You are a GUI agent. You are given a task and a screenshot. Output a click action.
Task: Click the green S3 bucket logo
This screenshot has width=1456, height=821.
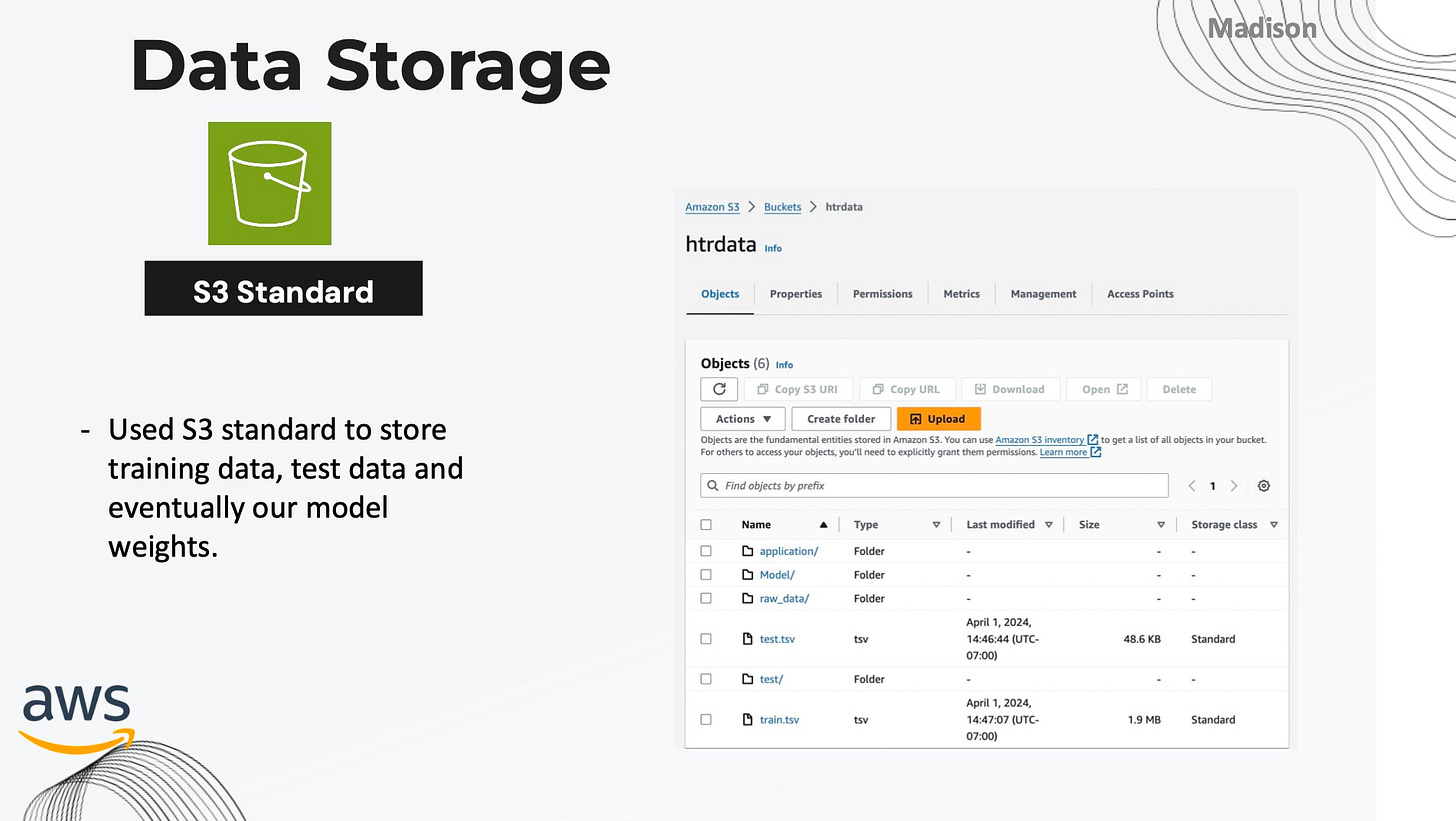point(270,183)
